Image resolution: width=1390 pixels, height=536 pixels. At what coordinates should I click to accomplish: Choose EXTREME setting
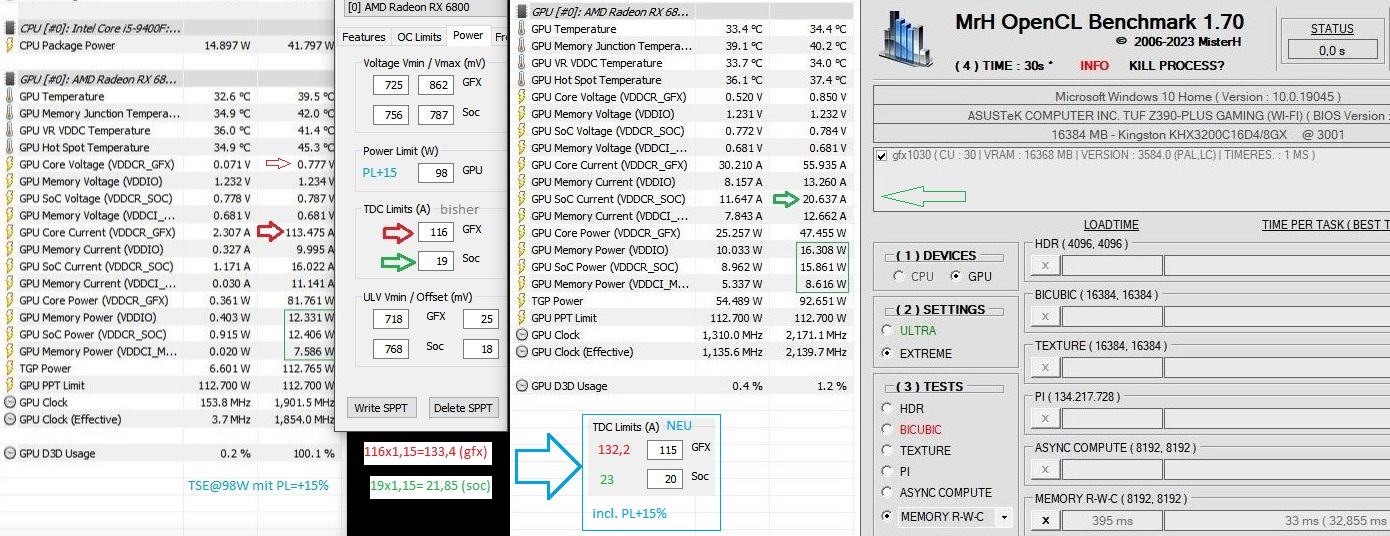click(x=887, y=353)
